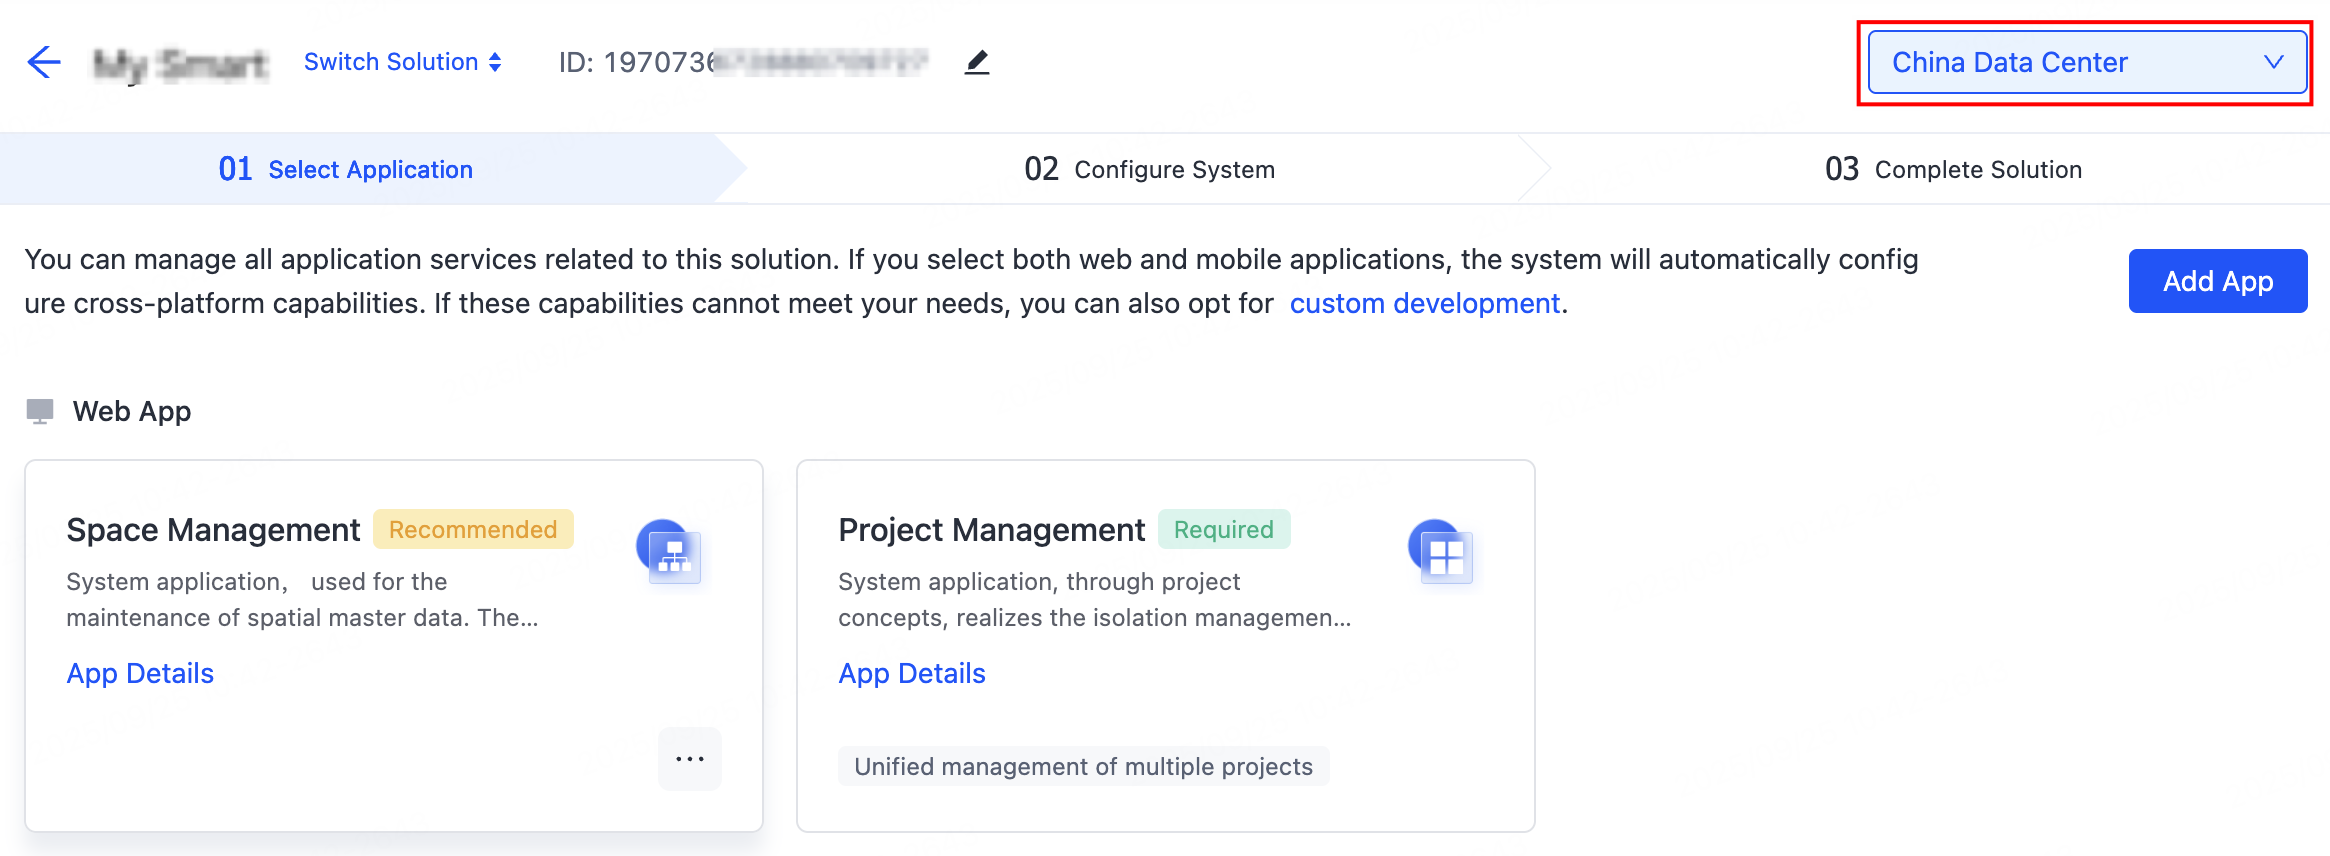
Task: Click the Add App button
Action: (2218, 281)
